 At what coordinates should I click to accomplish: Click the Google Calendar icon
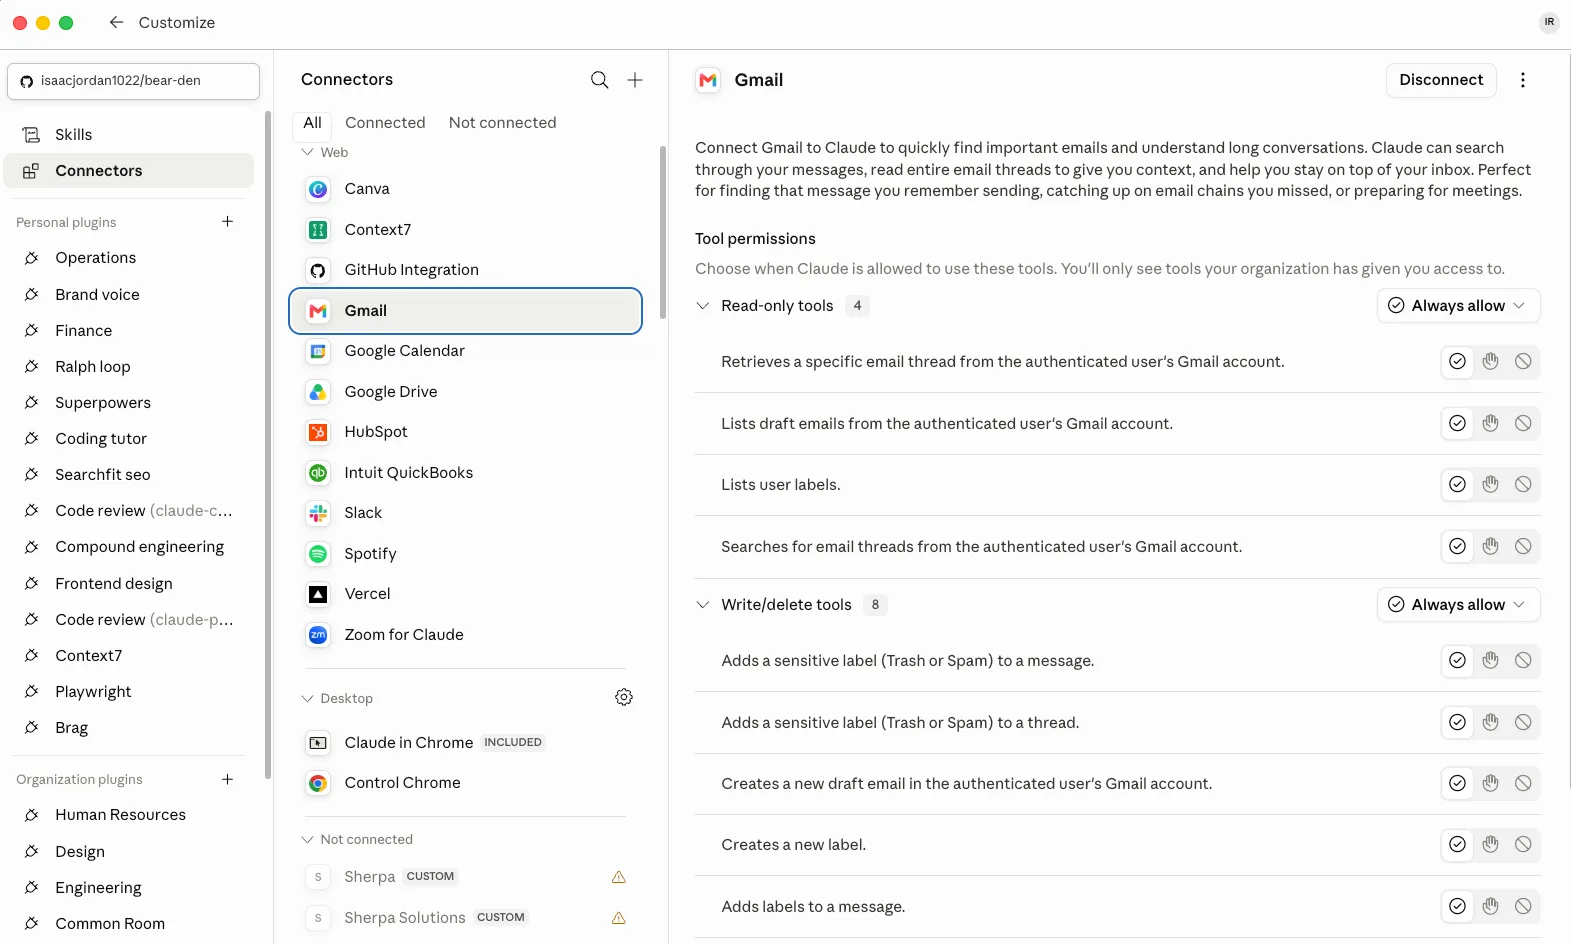coord(318,351)
